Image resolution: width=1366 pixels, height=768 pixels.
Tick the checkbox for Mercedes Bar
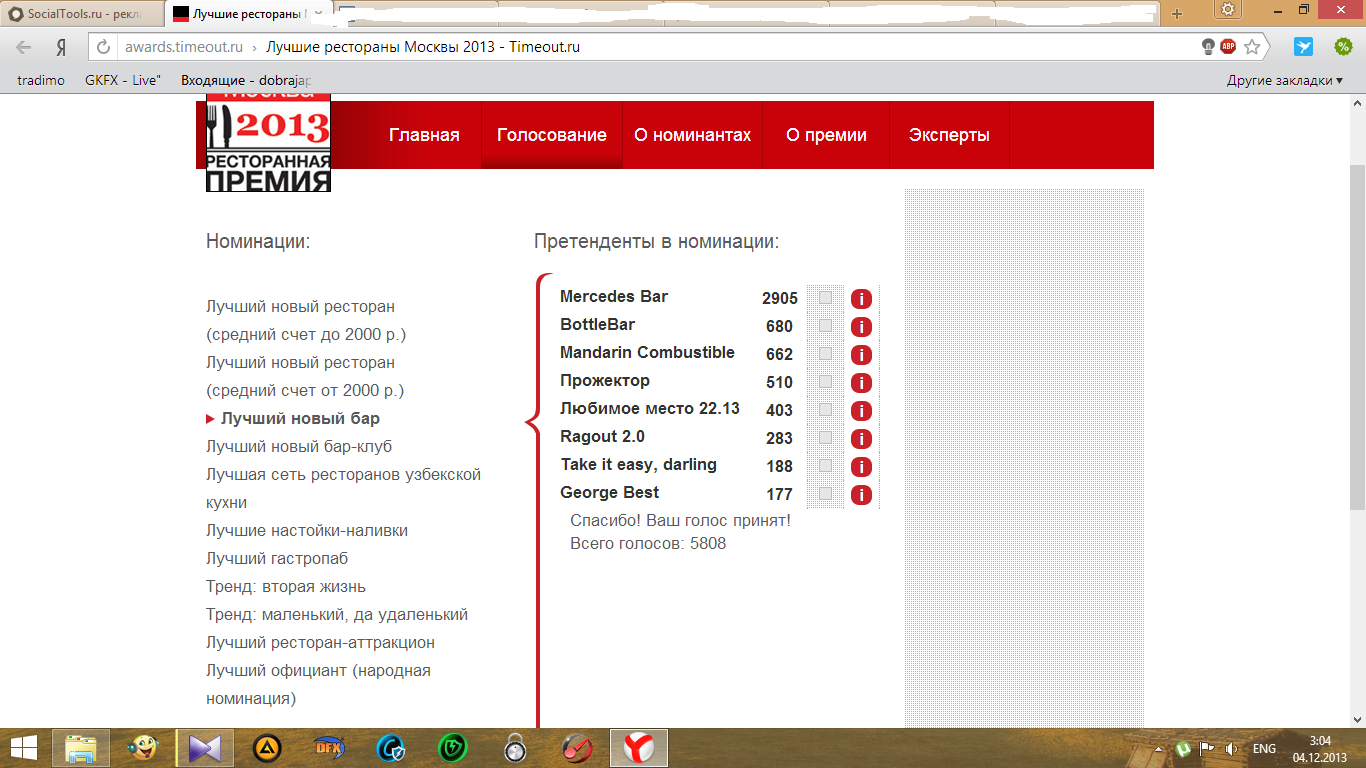tap(826, 298)
